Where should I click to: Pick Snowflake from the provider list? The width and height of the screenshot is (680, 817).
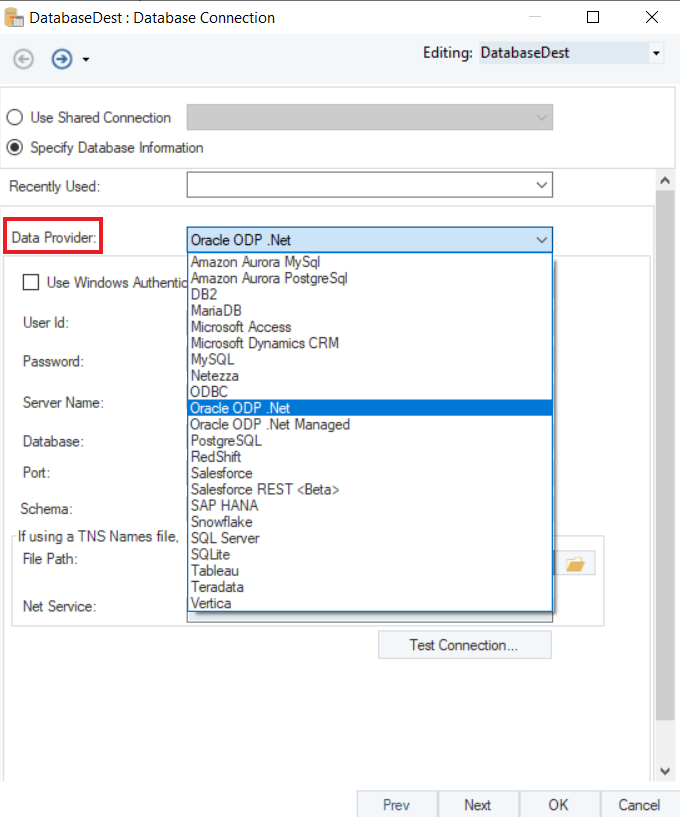(x=221, y=522)
